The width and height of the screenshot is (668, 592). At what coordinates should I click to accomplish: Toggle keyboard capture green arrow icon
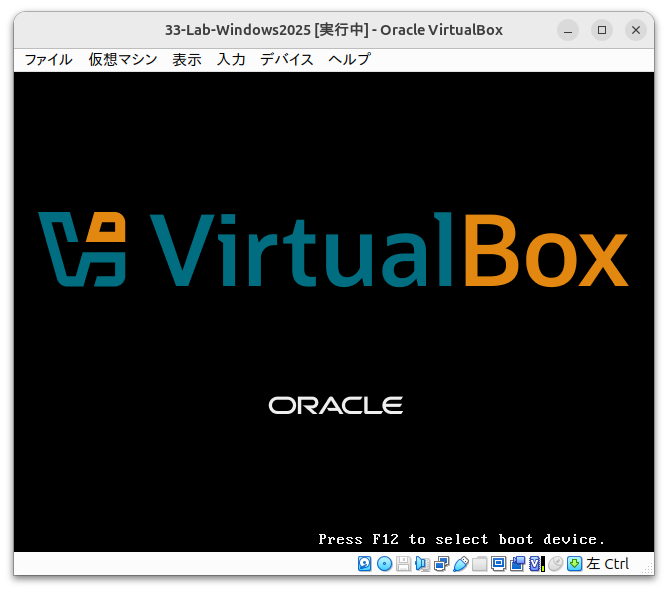click(574, 564)
